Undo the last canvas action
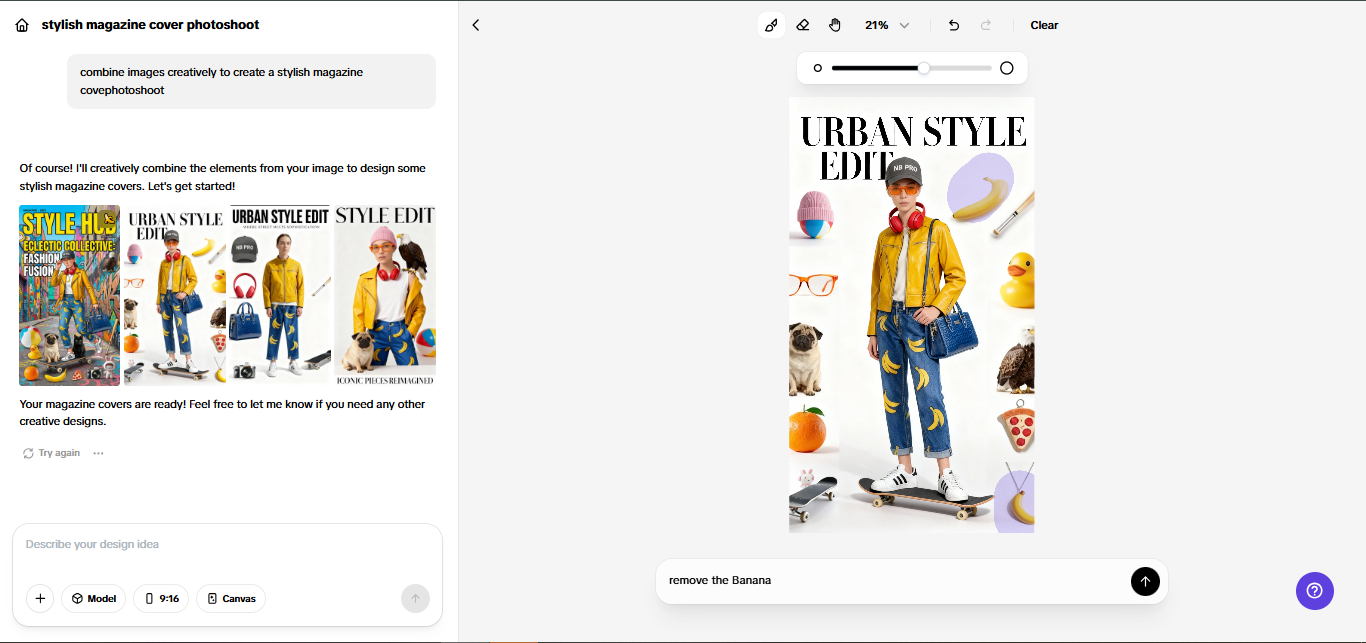The width and height of the screenshot is (1366, 643). pyautogui.click(x=954, y=25)
